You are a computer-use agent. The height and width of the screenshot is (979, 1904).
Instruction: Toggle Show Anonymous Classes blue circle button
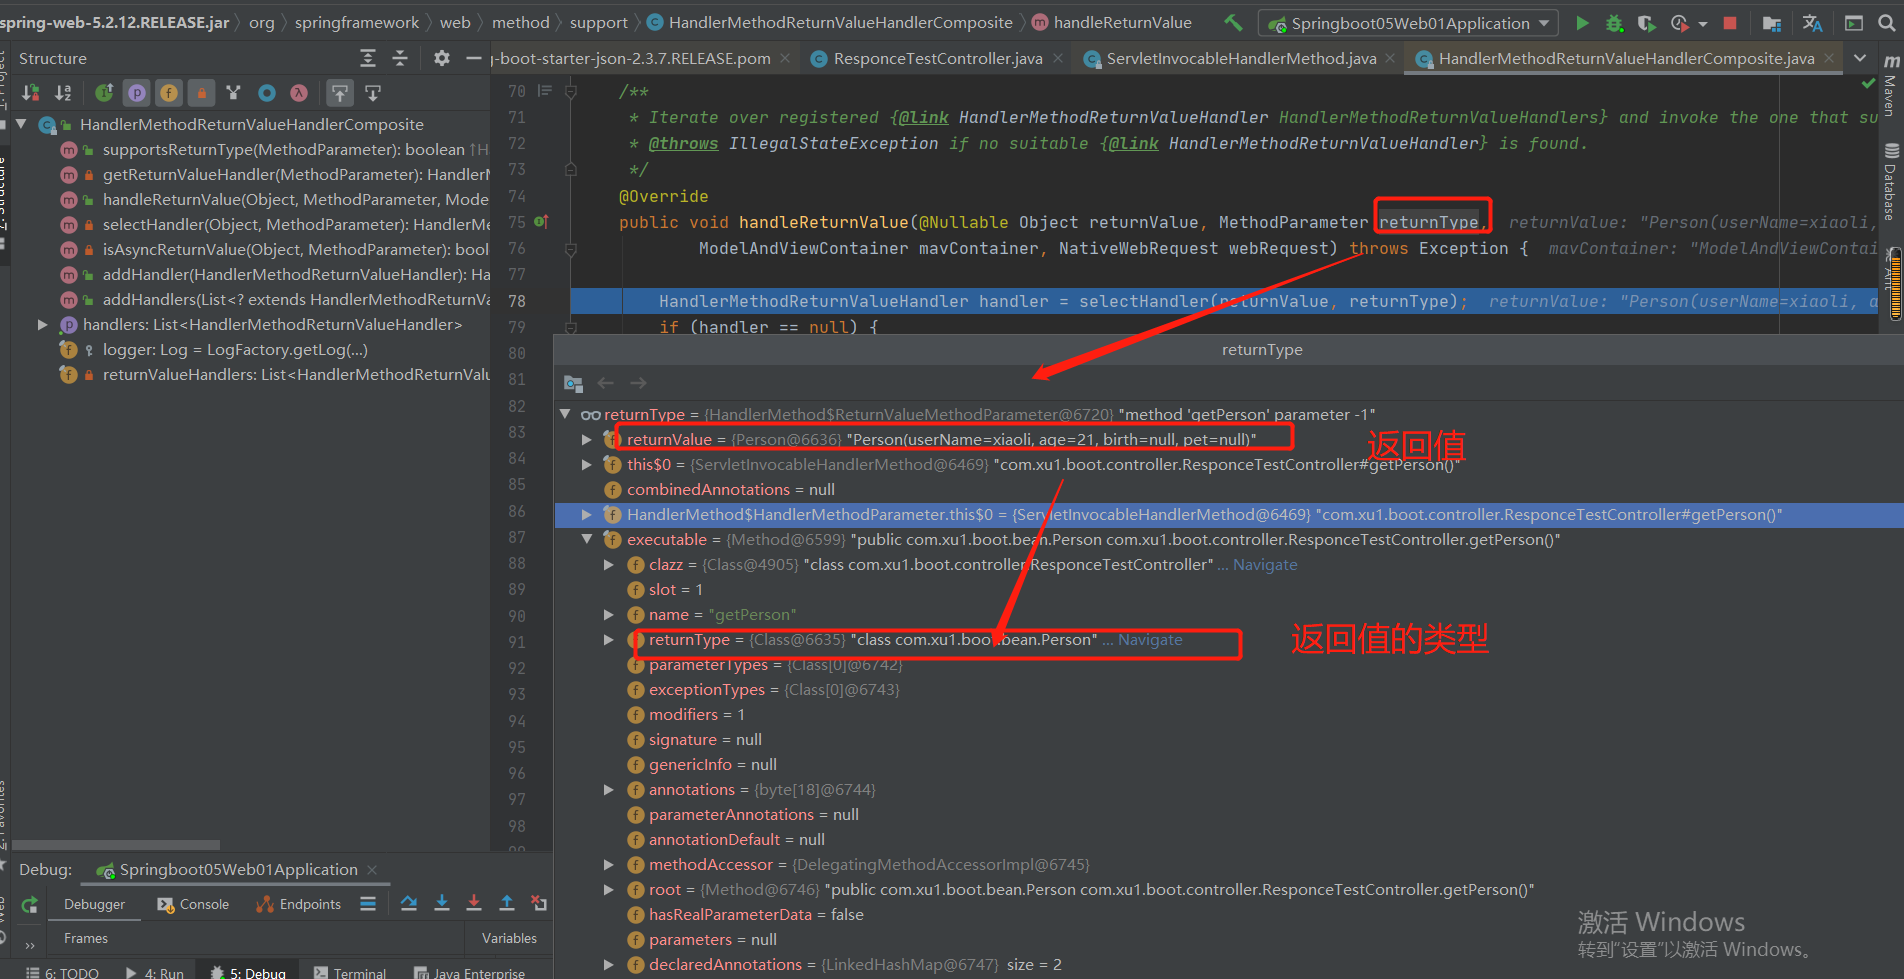coord(266,93)
